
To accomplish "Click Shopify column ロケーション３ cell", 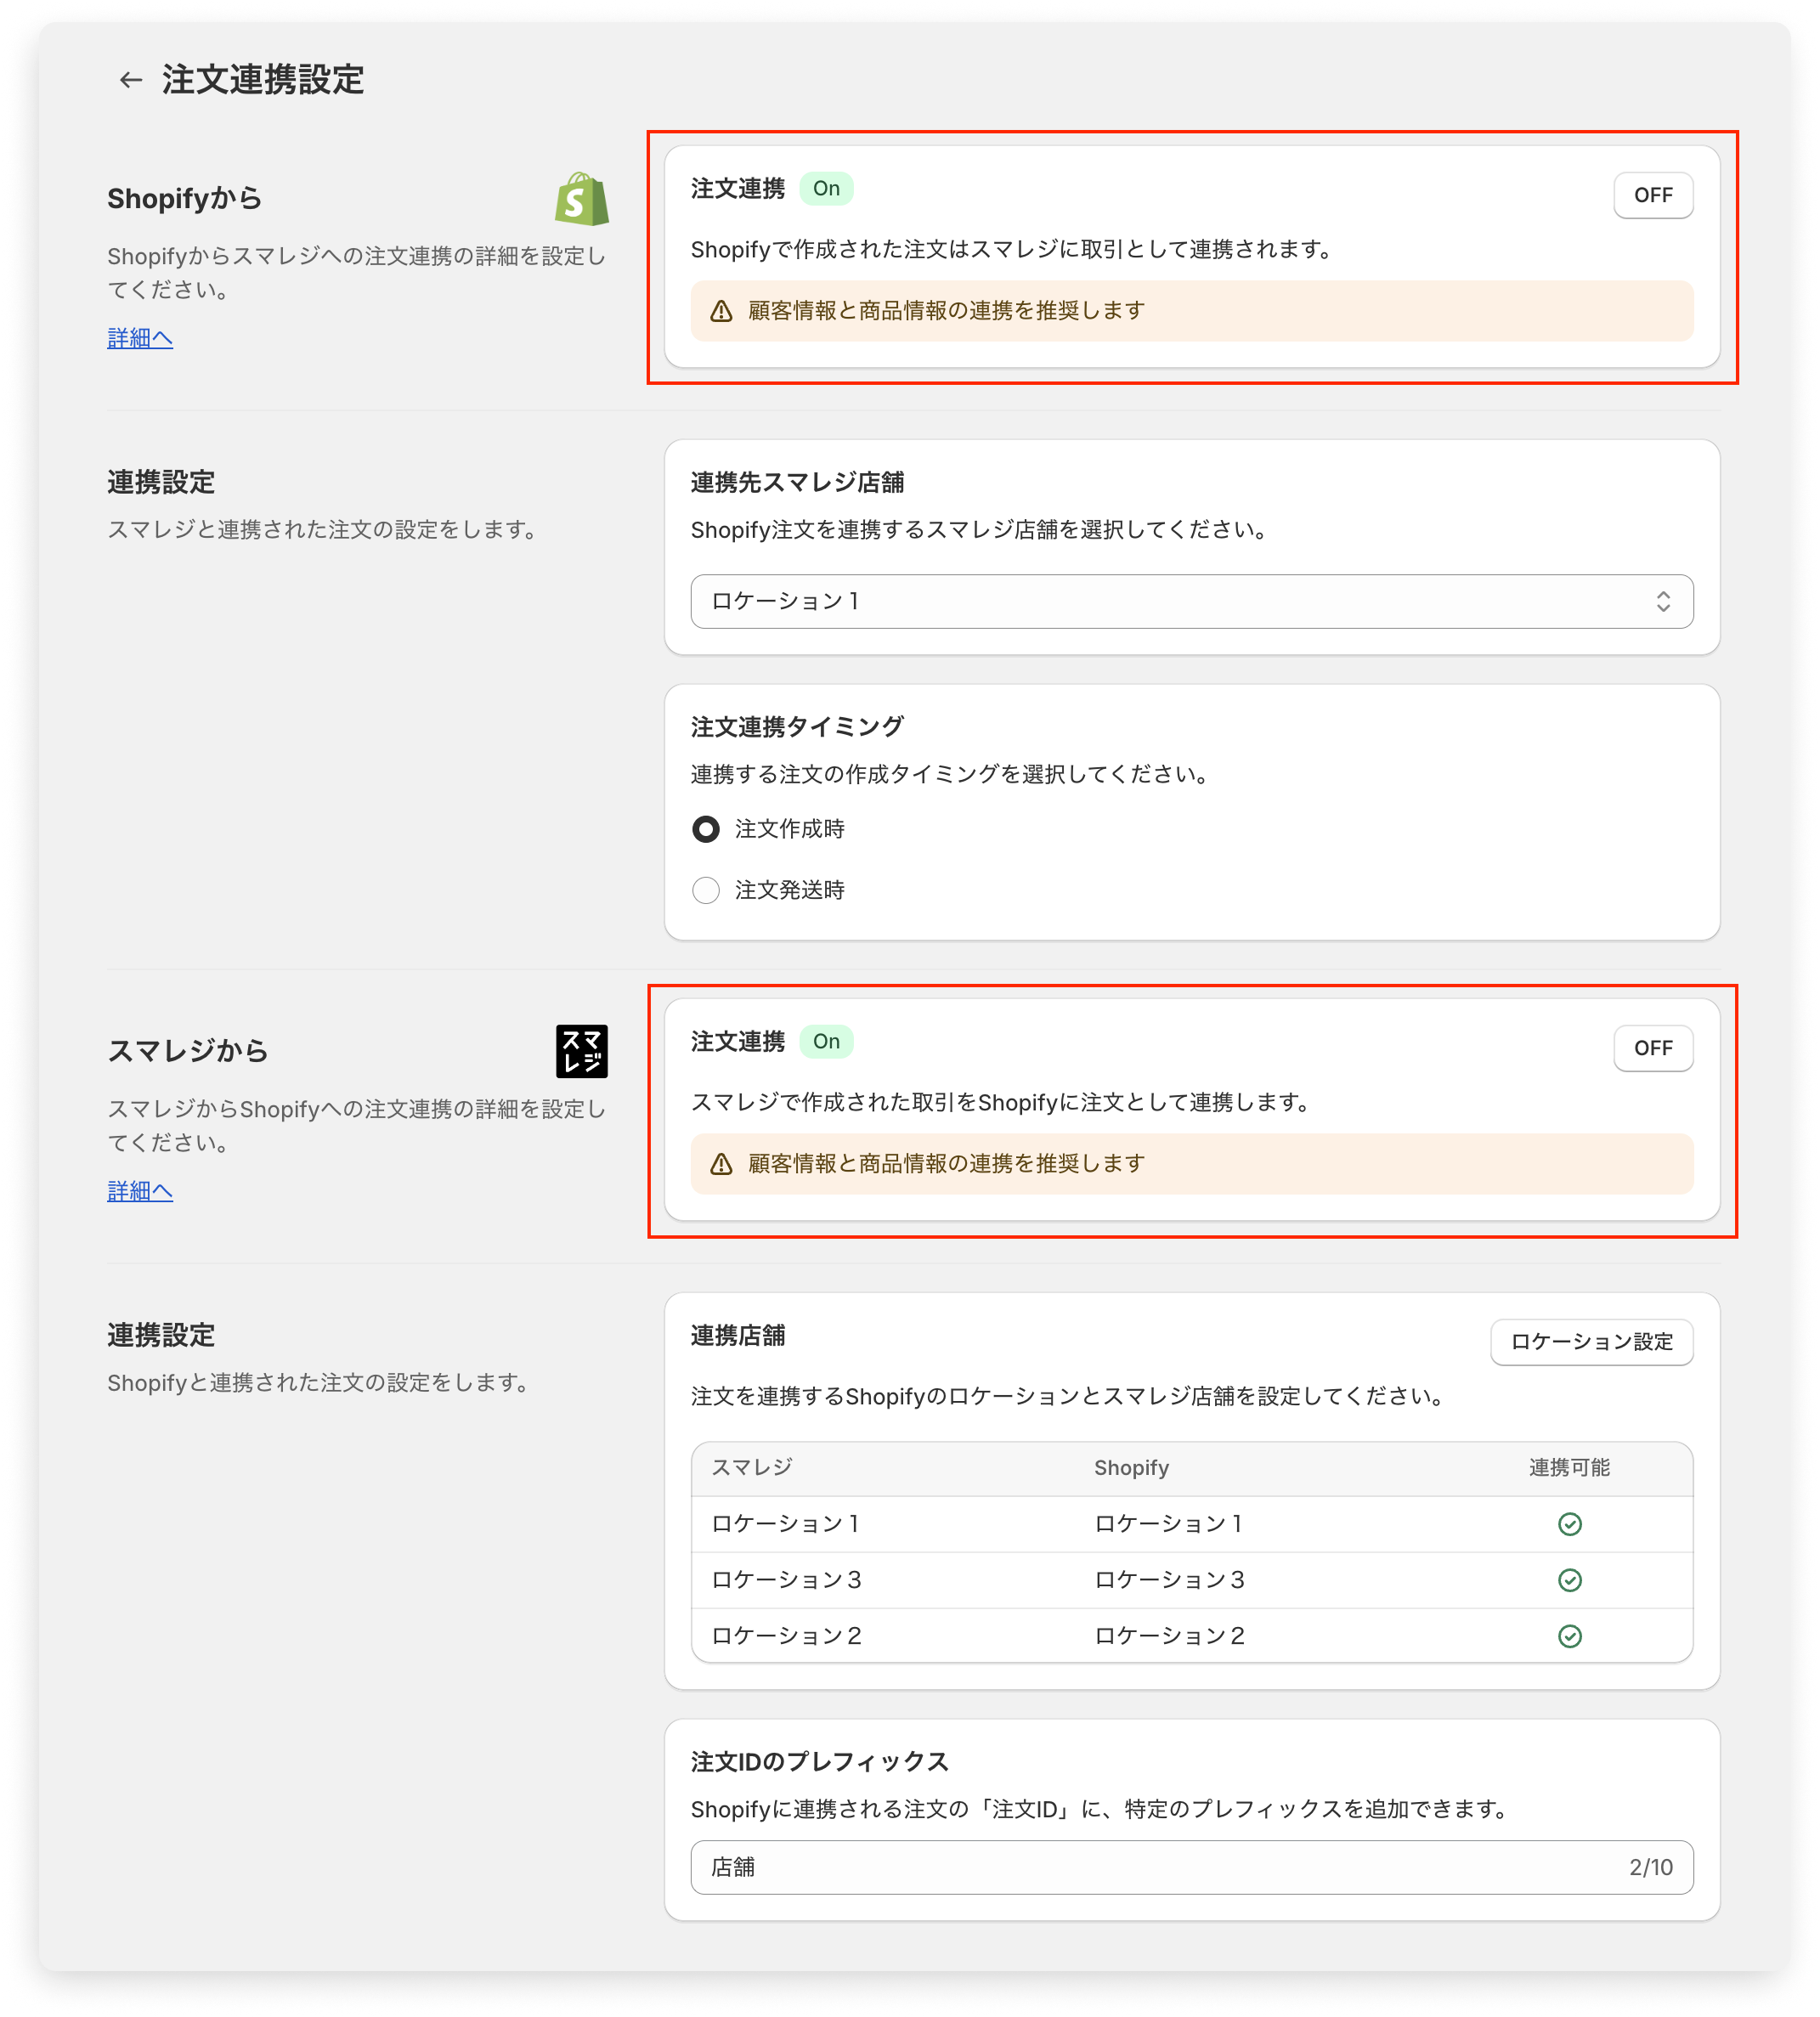I will click(1169, 1580).
